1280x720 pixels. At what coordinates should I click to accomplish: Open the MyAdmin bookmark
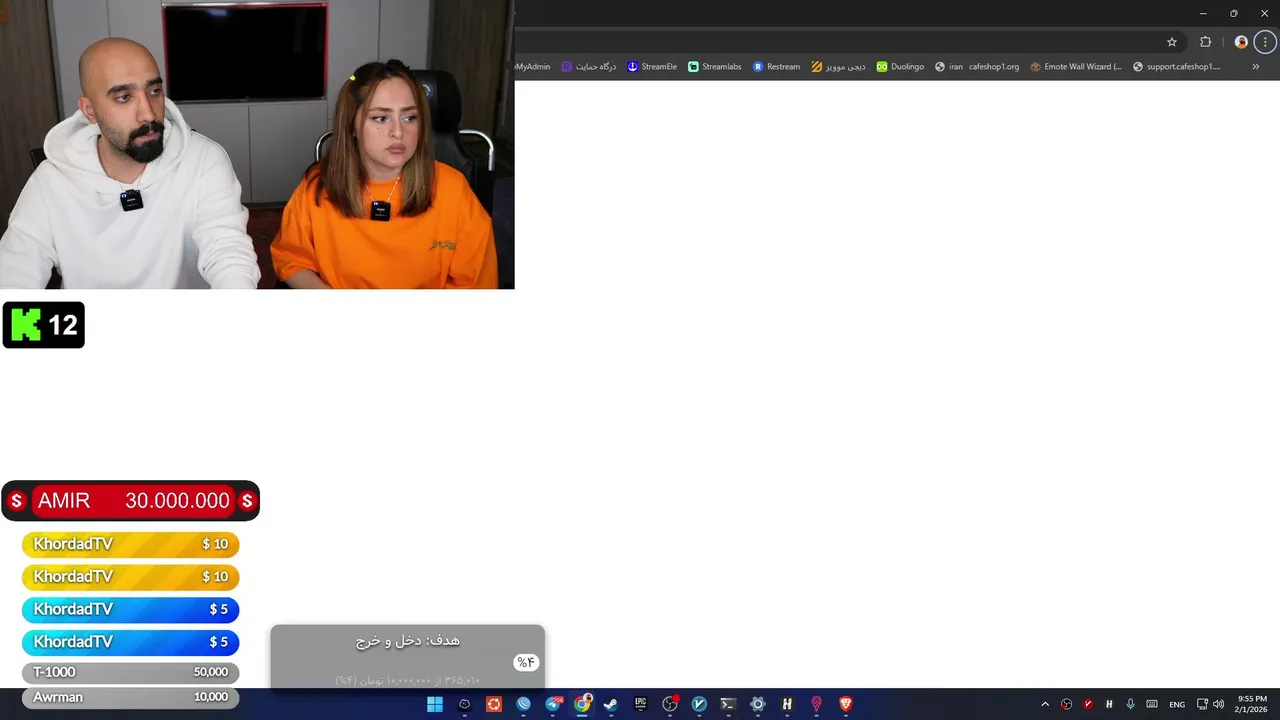(x=533, y=67)
